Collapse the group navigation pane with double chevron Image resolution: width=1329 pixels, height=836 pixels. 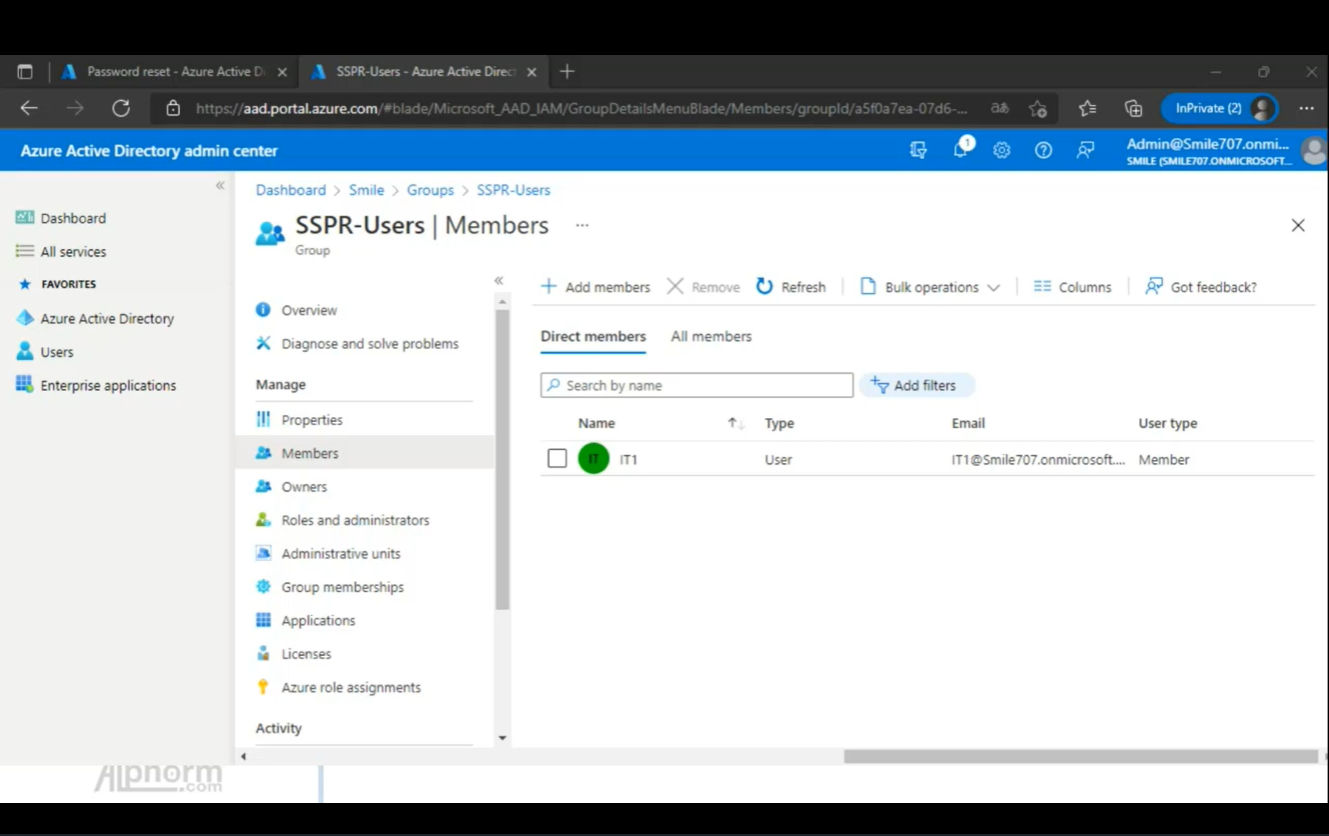[499, 281]
